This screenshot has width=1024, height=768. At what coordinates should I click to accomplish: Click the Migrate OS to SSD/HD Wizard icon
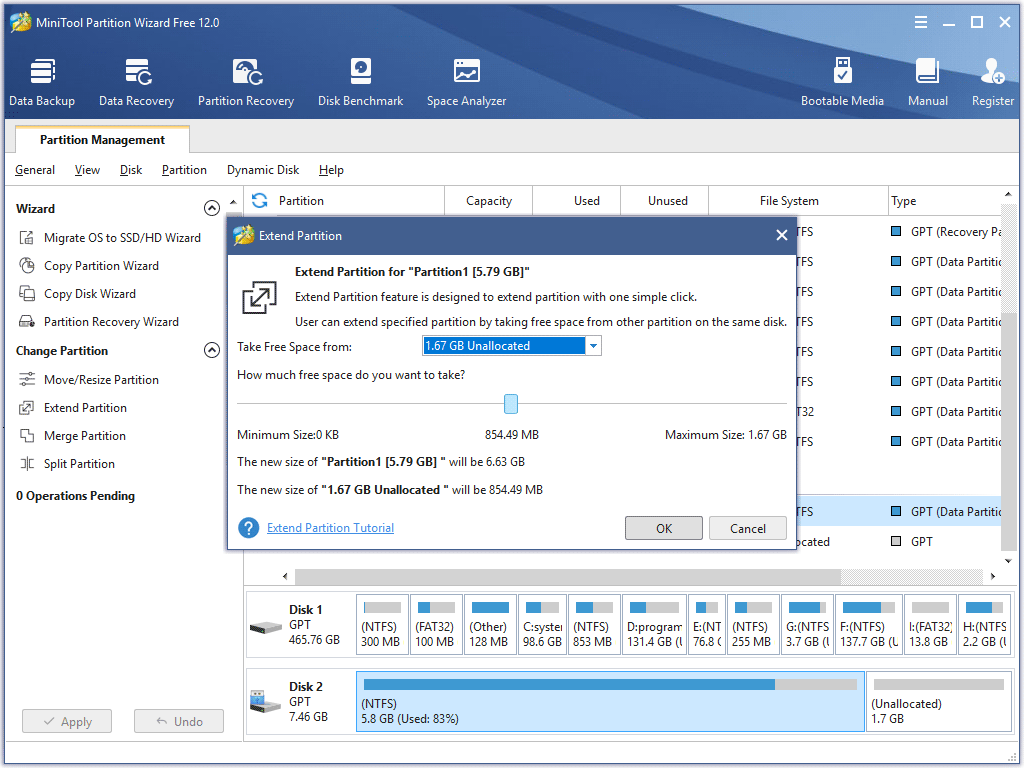(27, 238)
